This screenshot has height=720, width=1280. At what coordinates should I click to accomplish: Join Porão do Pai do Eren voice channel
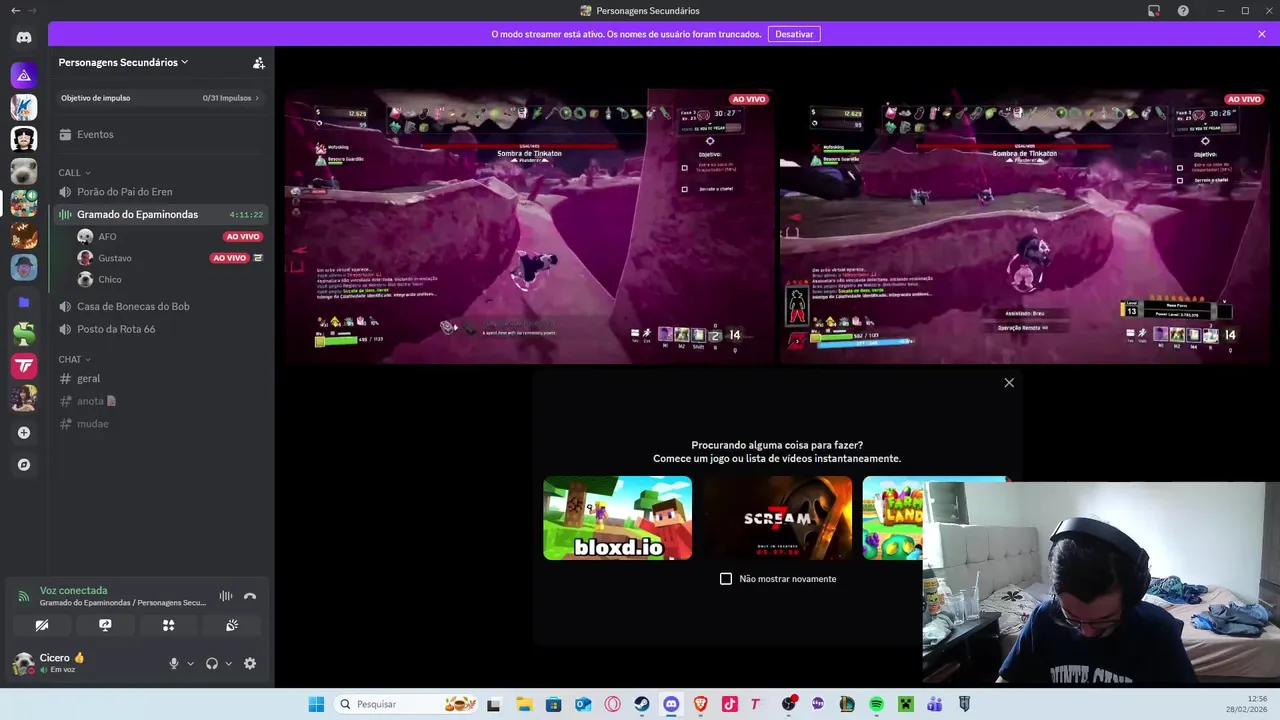point(160,191)
